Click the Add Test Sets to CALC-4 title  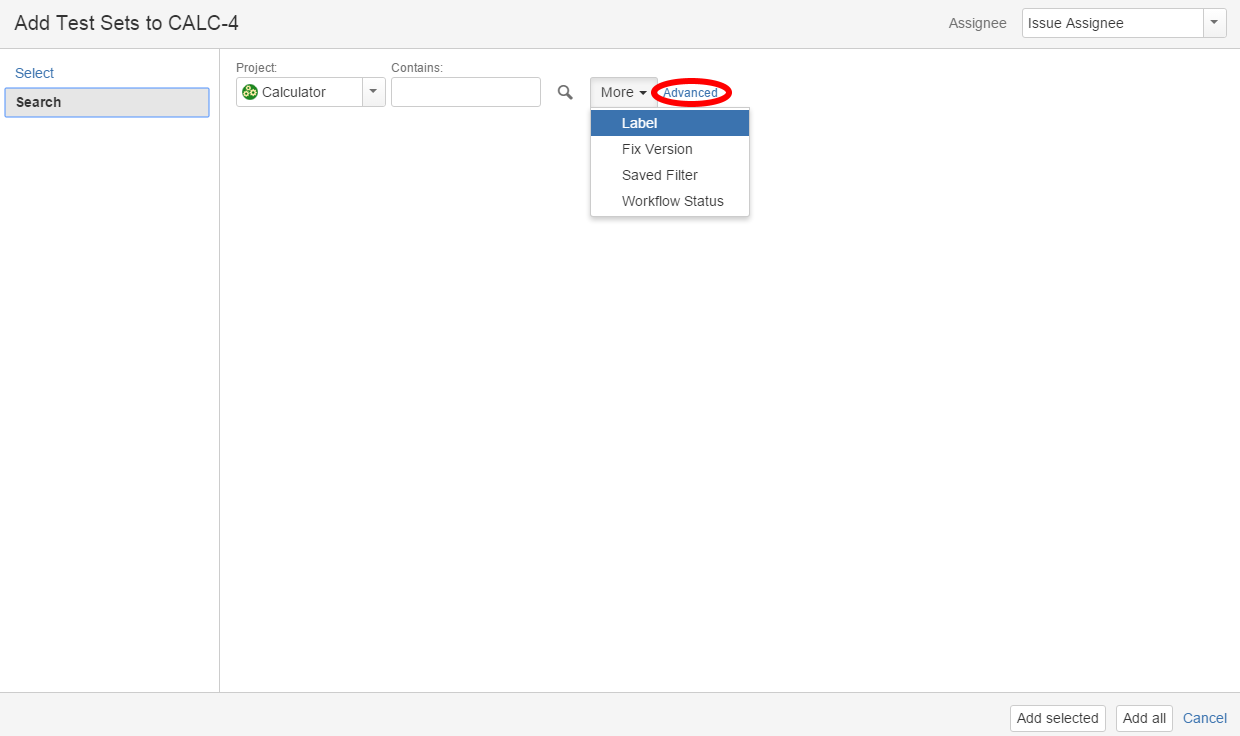(126, 23)
